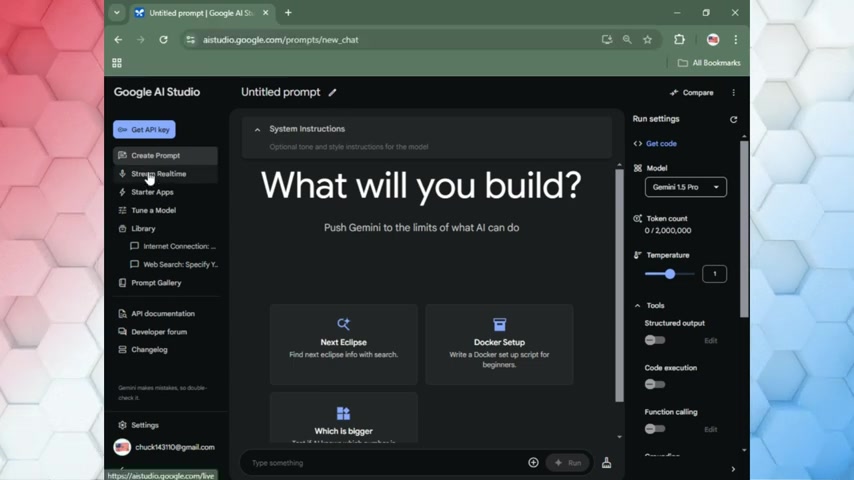Screen dimensions: 854x480
Task: Click the Run button
Action: pos(568,463)
